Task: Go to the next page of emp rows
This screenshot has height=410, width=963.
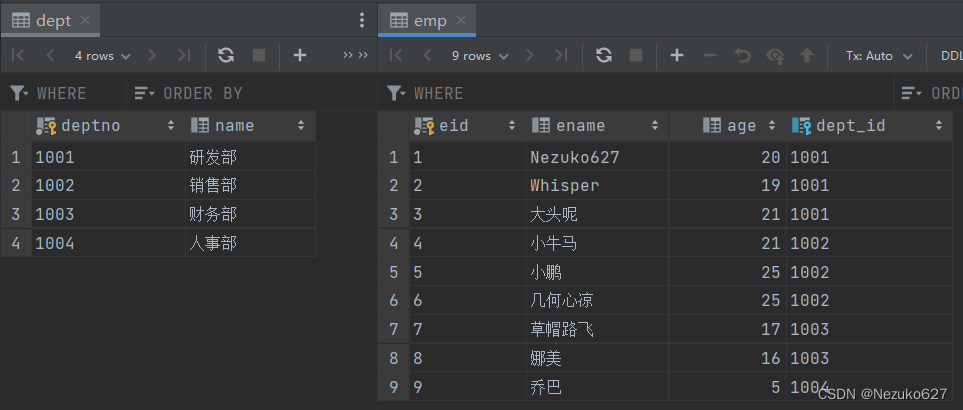Action: pos(529,56)
